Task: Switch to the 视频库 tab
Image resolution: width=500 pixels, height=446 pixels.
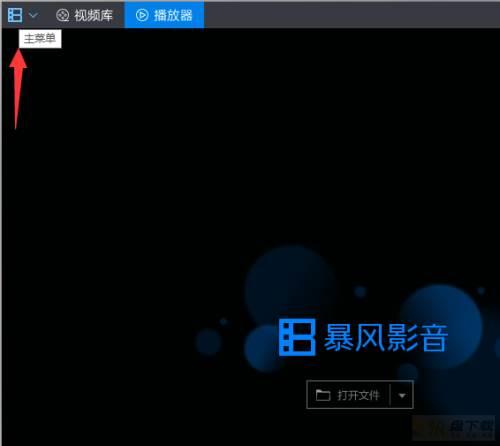Action: point(85,15)
